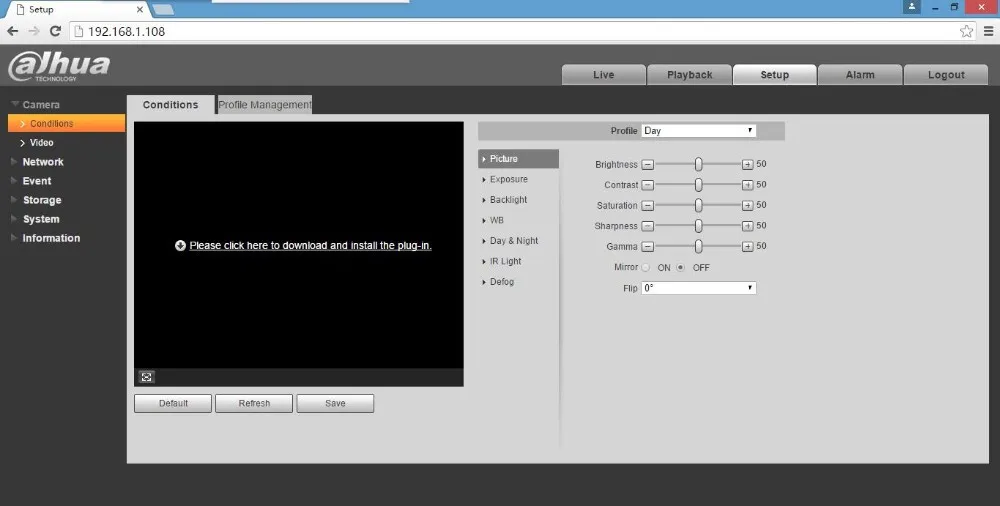Click the Save button
Screen dimensions: 1000x506
pyautogui.click(x=335, y=403)
